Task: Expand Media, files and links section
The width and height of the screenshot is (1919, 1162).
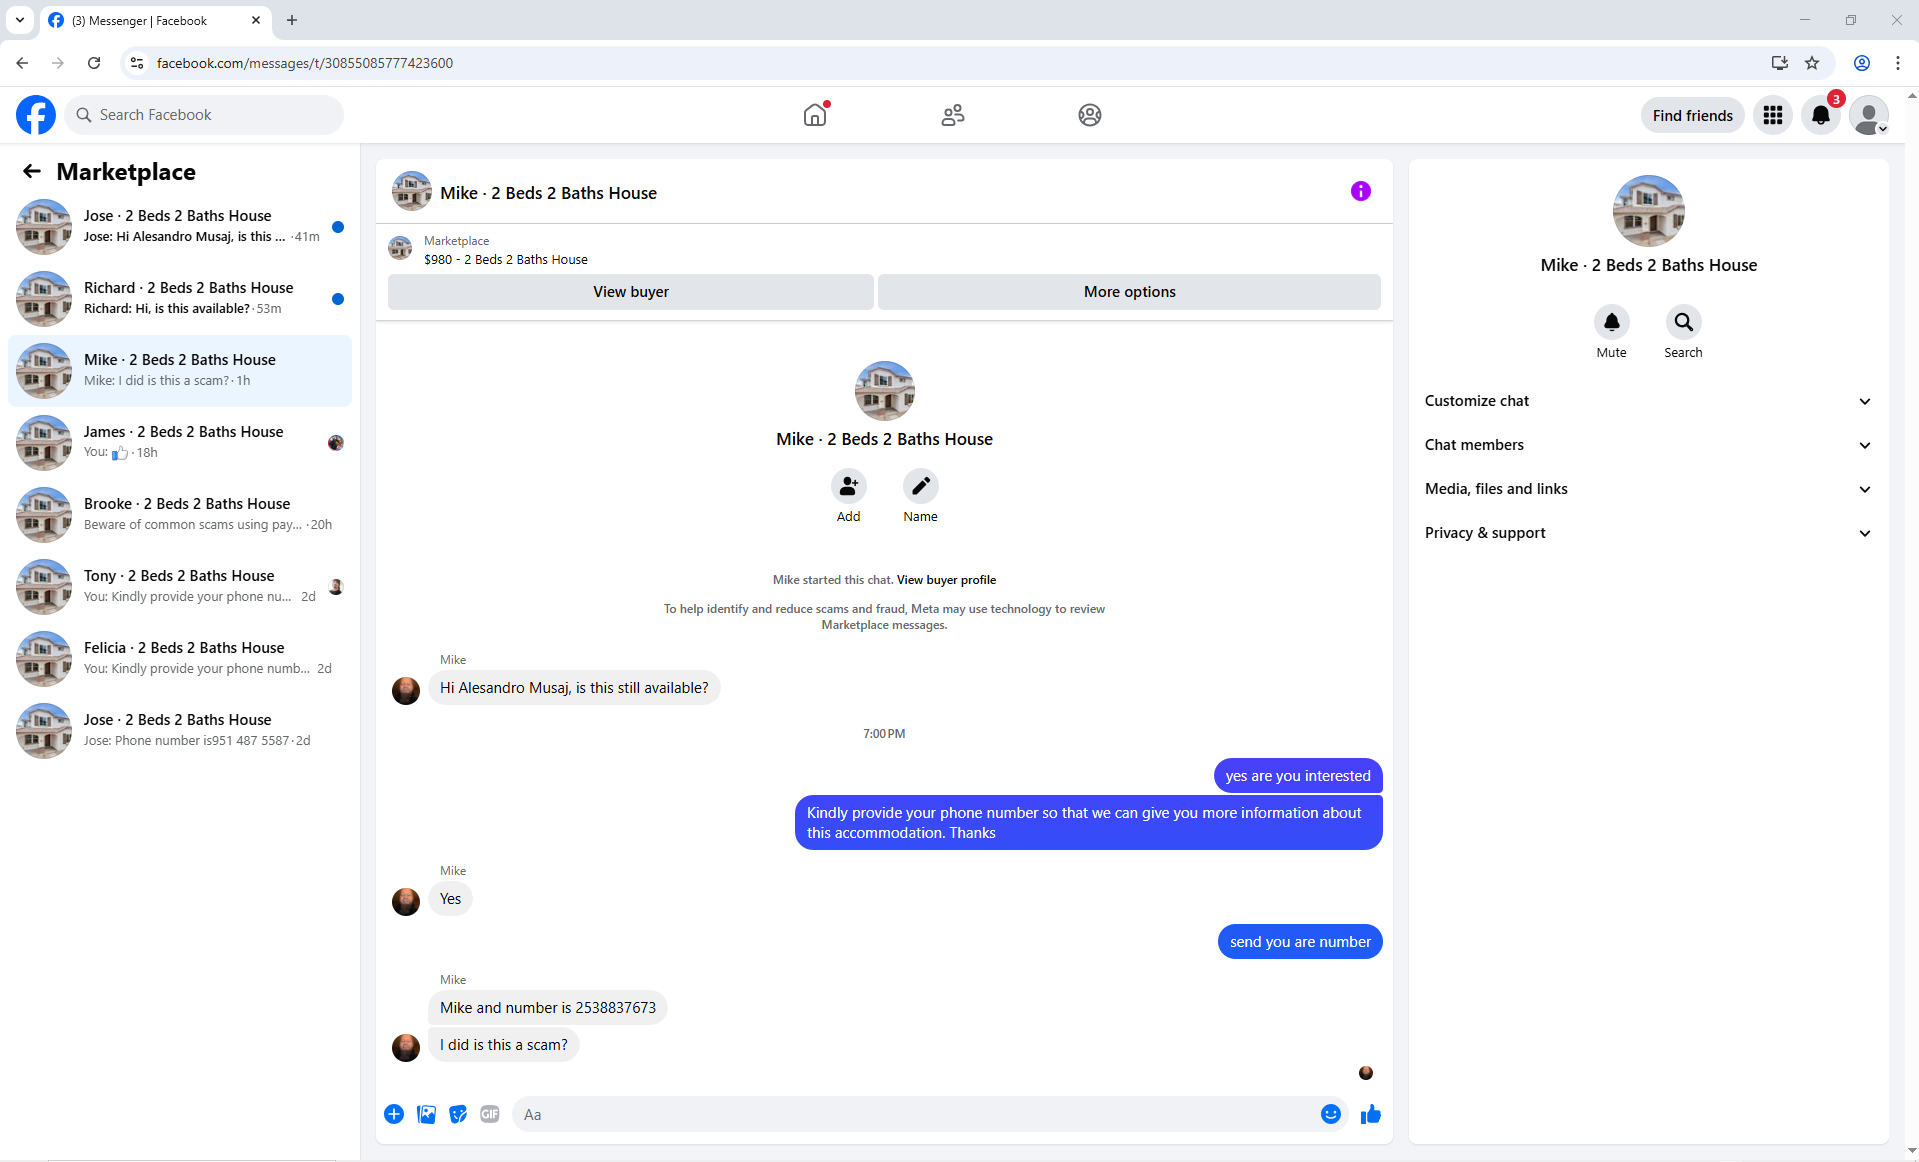Action: coord(1648,489)
